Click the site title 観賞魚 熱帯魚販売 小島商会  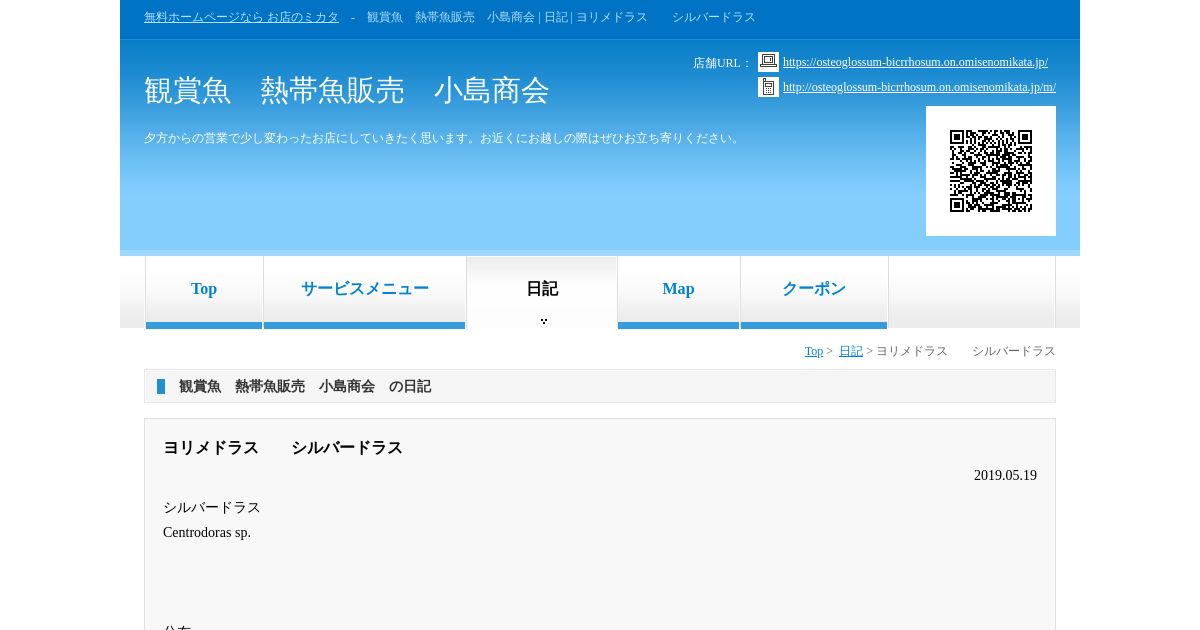point(347,91)
